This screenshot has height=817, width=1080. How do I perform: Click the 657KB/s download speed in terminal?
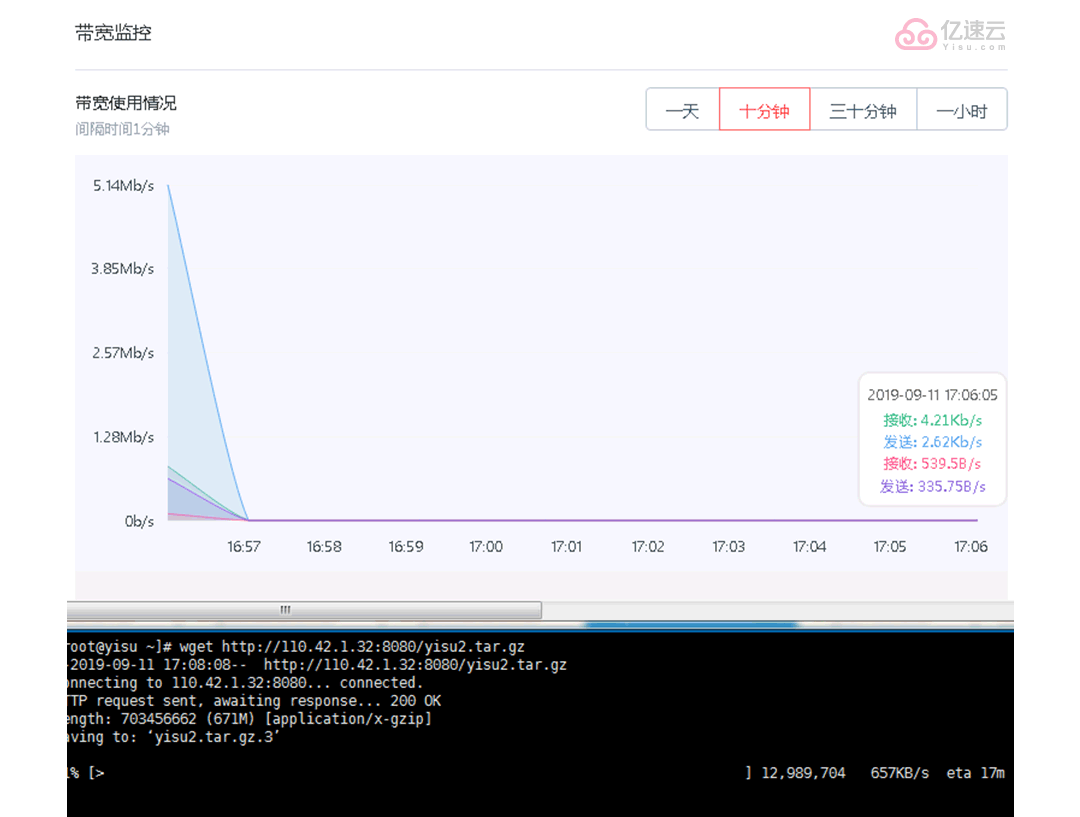coord(900,773)
